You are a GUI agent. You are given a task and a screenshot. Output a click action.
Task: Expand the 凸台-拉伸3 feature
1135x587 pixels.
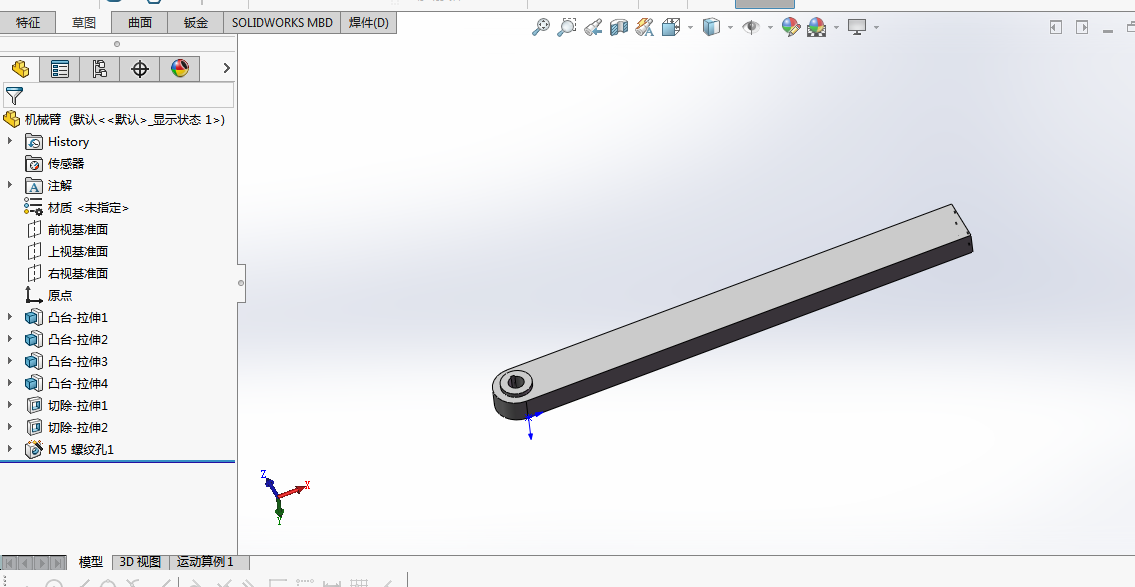(10, 361)
